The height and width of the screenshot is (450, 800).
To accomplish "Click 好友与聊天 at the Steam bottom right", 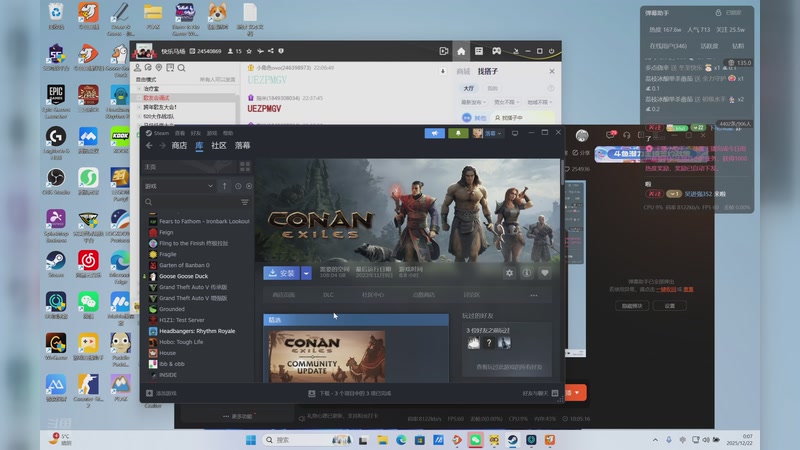I will click(x=540, y=393).
